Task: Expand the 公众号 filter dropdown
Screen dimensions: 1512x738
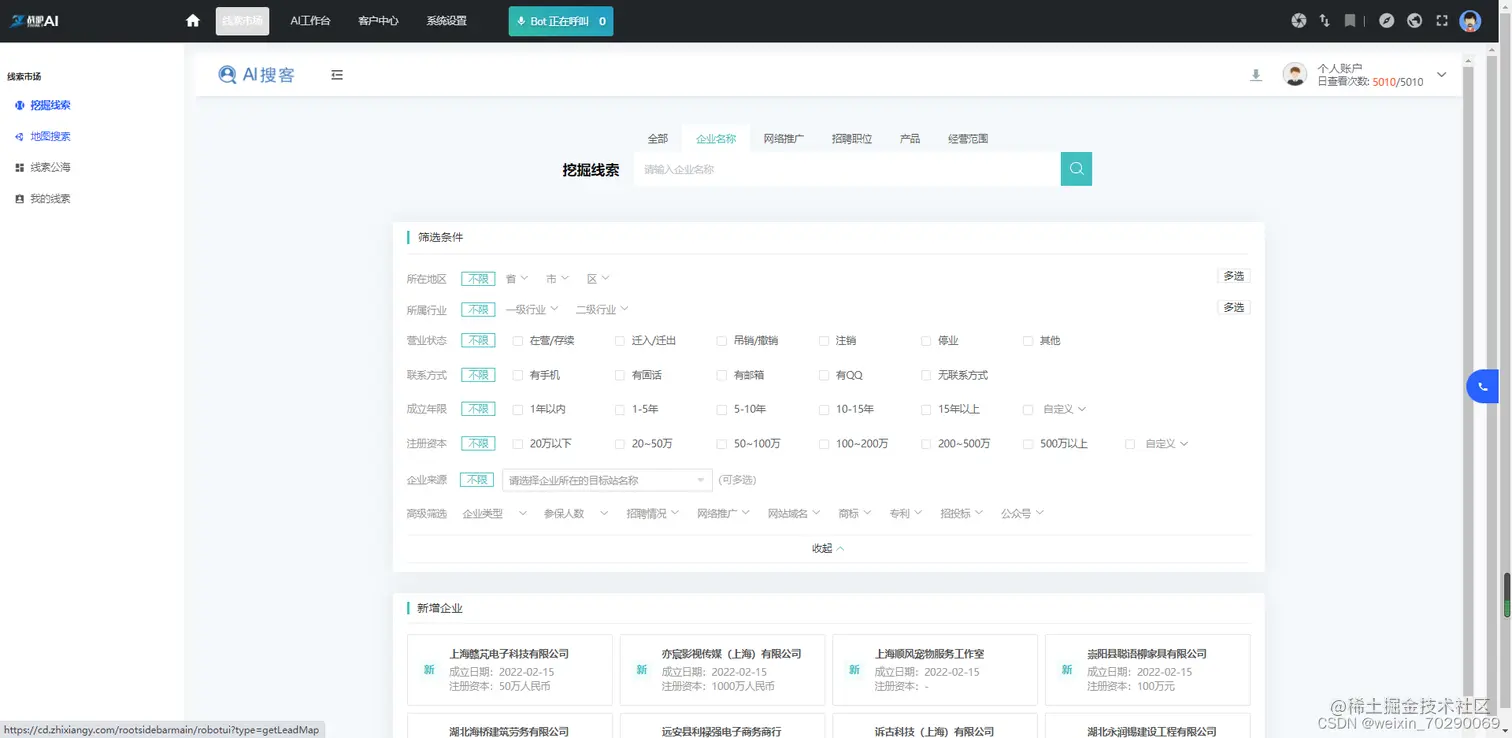Action: click(x=1022, y=514)
